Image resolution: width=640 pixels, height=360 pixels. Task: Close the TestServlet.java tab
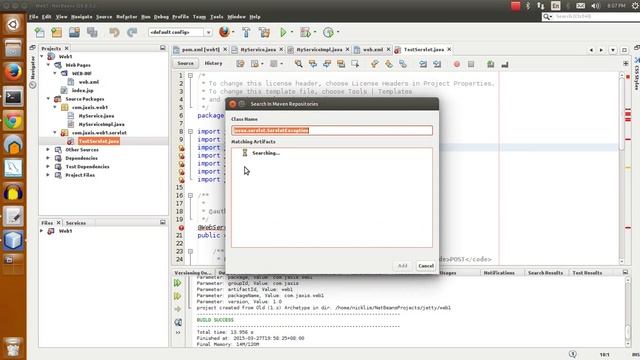click(449, 49)
